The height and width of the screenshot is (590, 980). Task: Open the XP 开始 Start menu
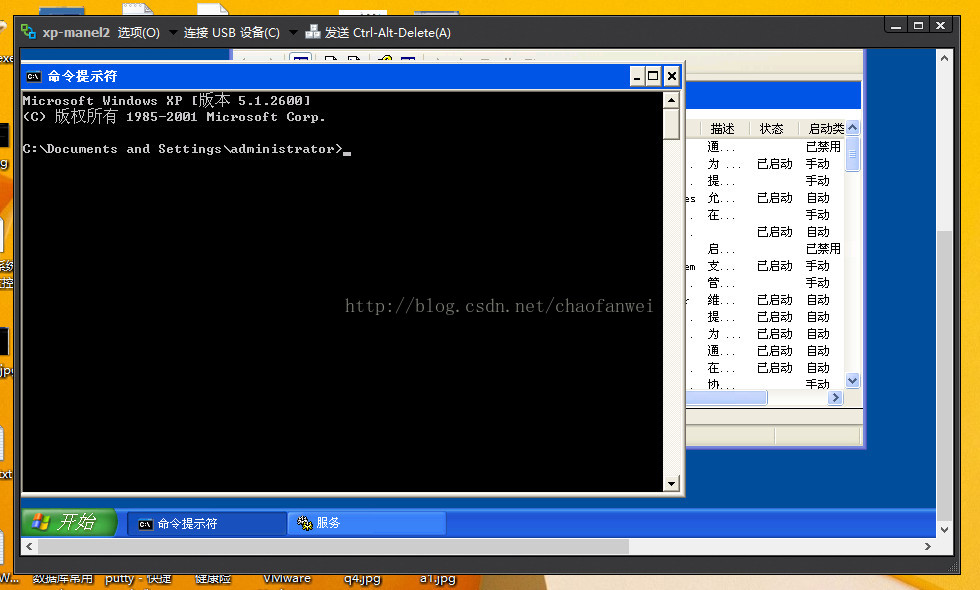click(x=69, y=522)
